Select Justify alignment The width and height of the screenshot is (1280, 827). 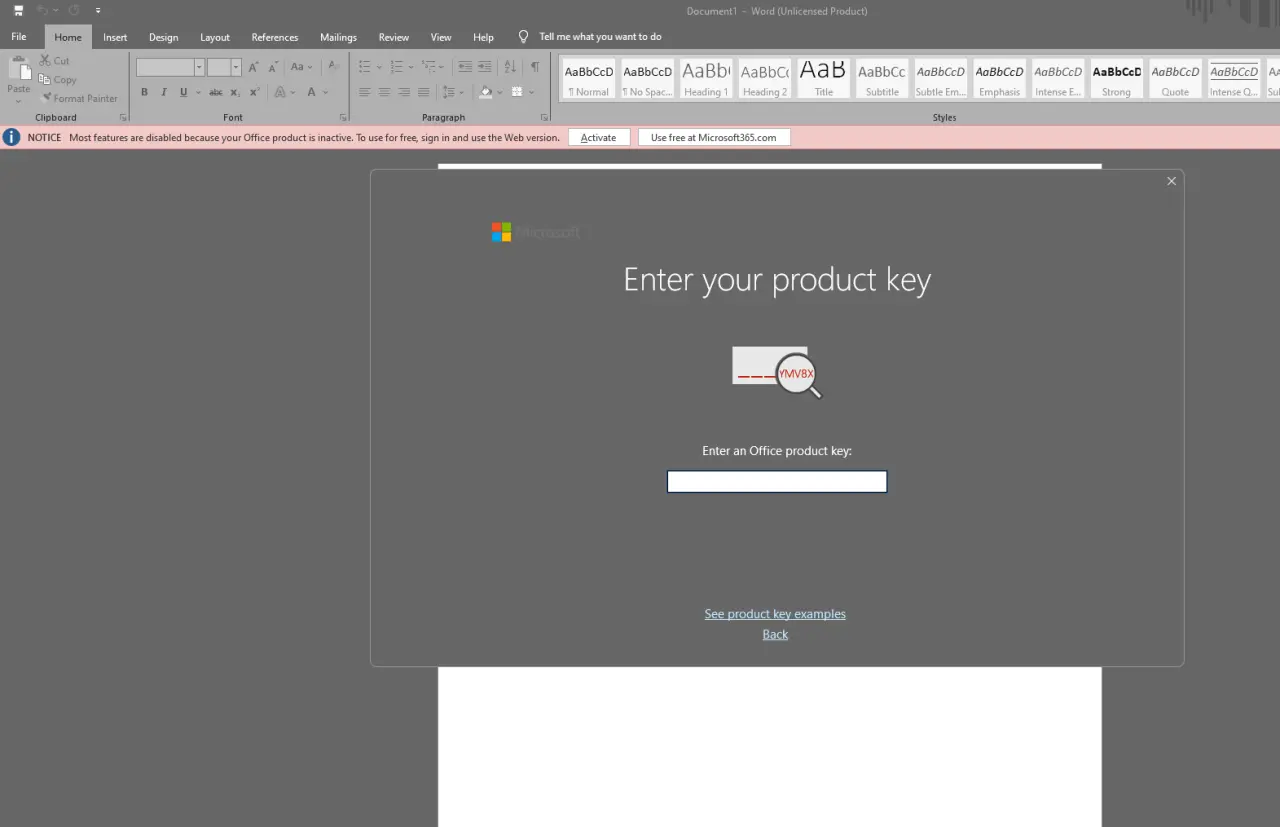(424, 92)
